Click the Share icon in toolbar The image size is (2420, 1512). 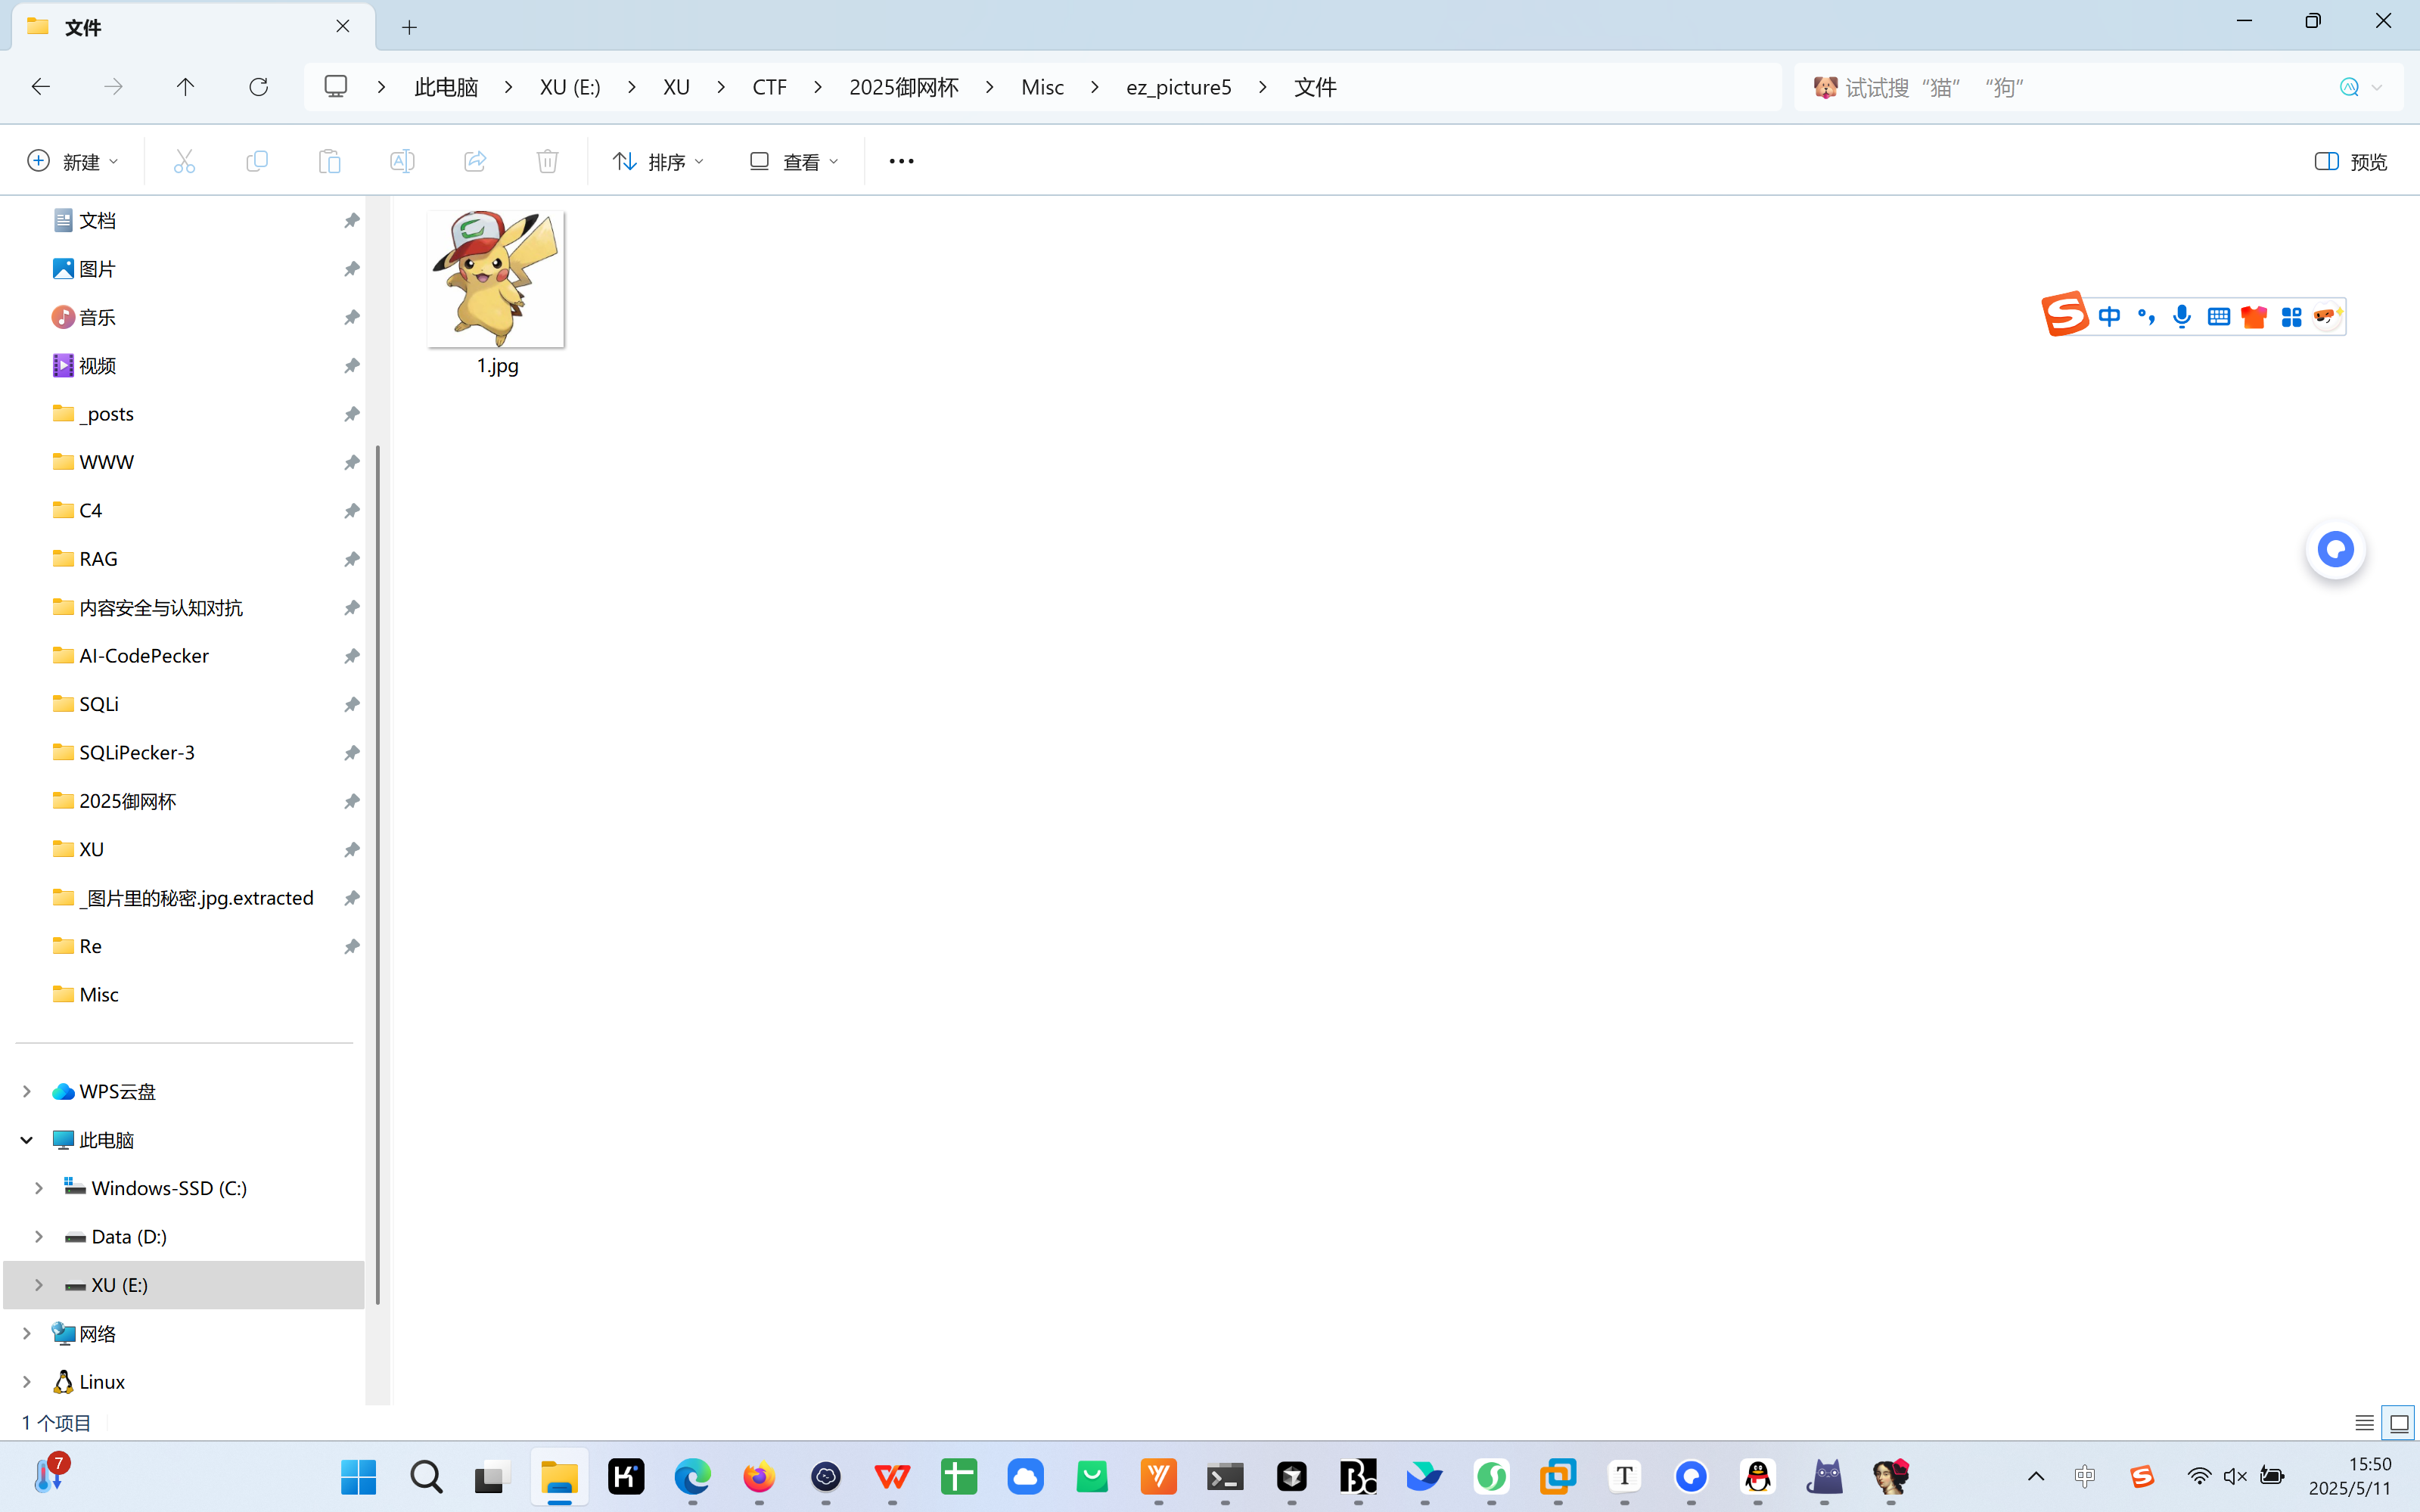(475, 161)
